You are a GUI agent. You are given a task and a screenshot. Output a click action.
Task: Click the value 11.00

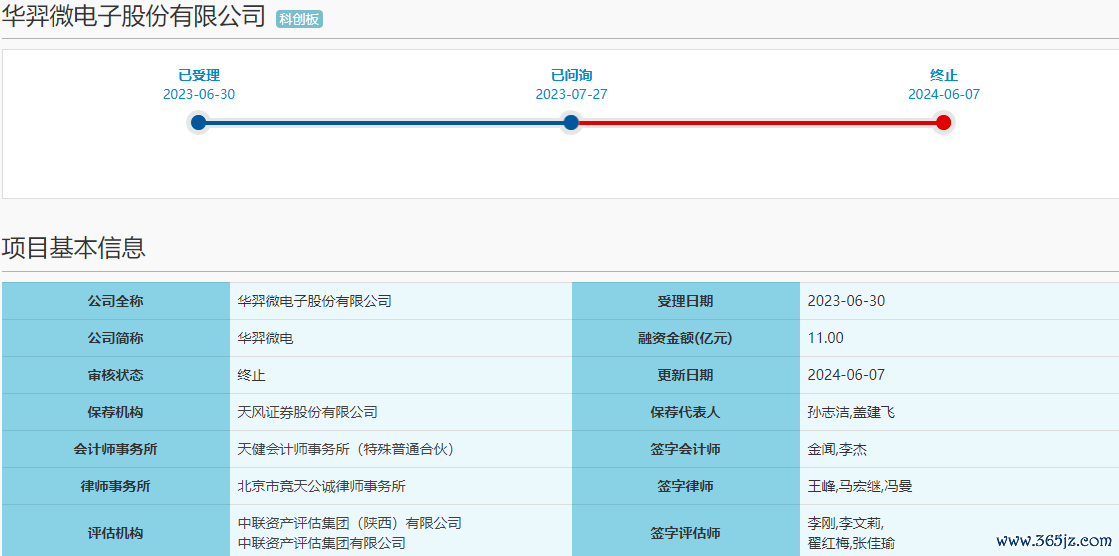pos(826,338)
